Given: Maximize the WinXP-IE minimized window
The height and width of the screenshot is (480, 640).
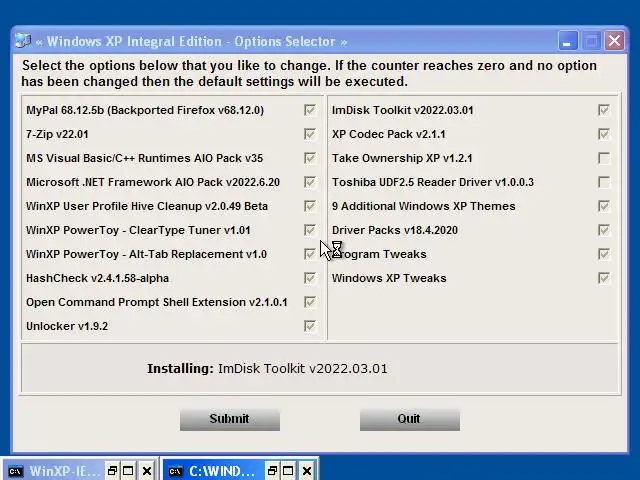Looking at the screenshot, I should tap(128, 471).
